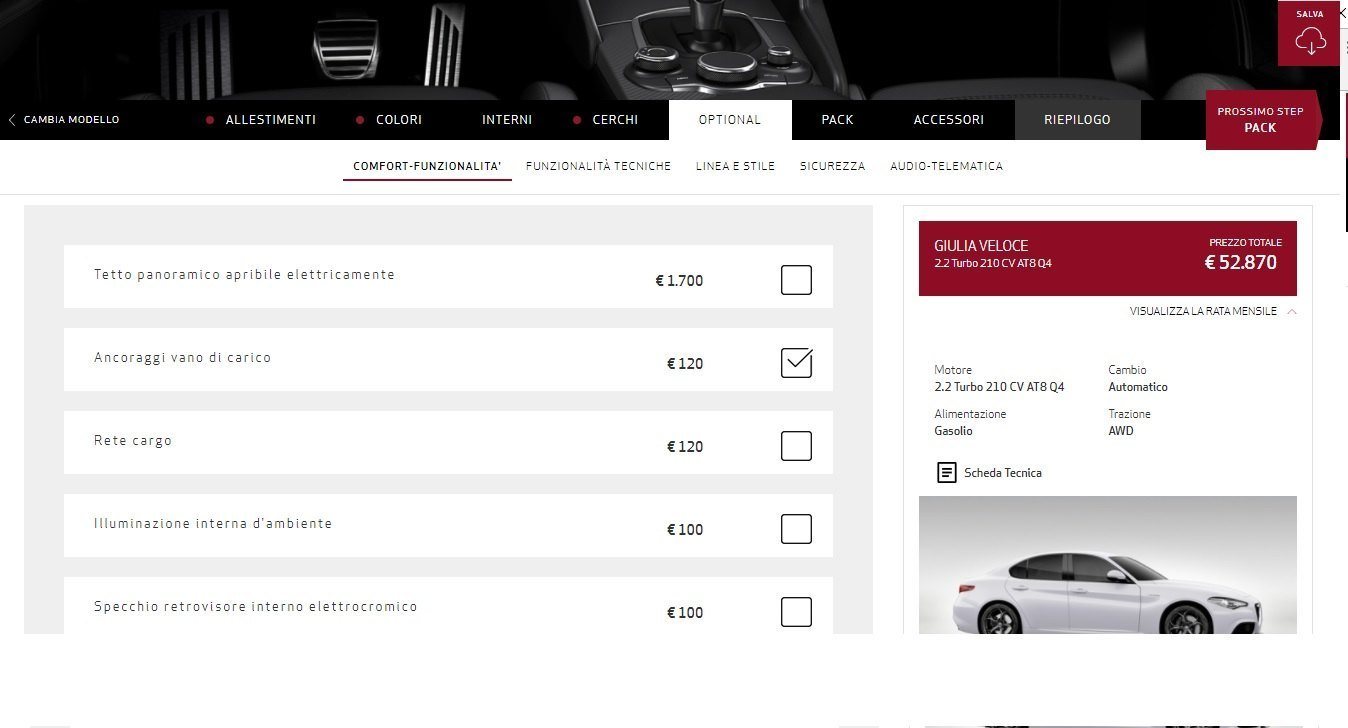Screen dimensions: 1348x728
Task: Tick the Illuminazione interna d'ambiente checkbox
Action: coord(796,529)
